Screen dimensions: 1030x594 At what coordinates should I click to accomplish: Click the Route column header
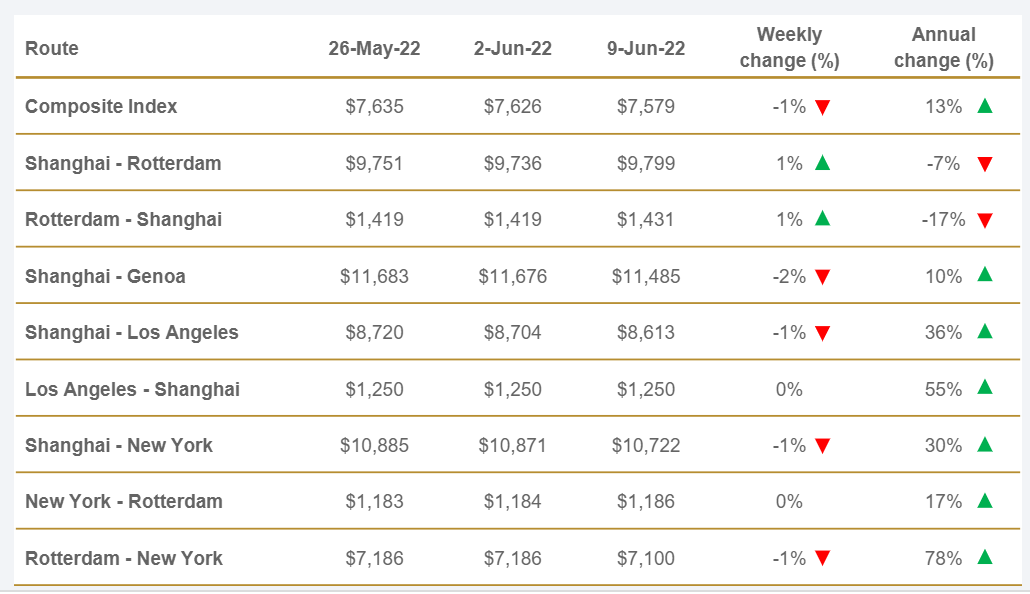click(x=52, y=48)
